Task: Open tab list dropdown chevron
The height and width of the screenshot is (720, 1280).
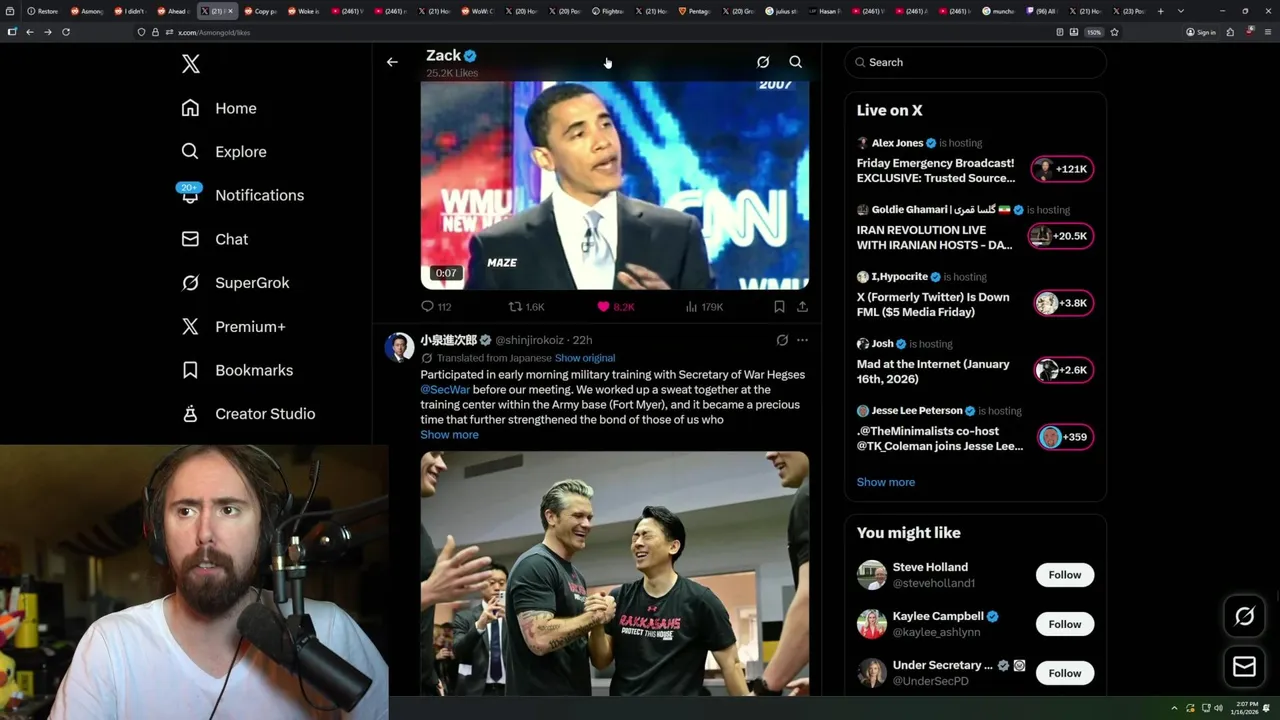Action: 1181,11
